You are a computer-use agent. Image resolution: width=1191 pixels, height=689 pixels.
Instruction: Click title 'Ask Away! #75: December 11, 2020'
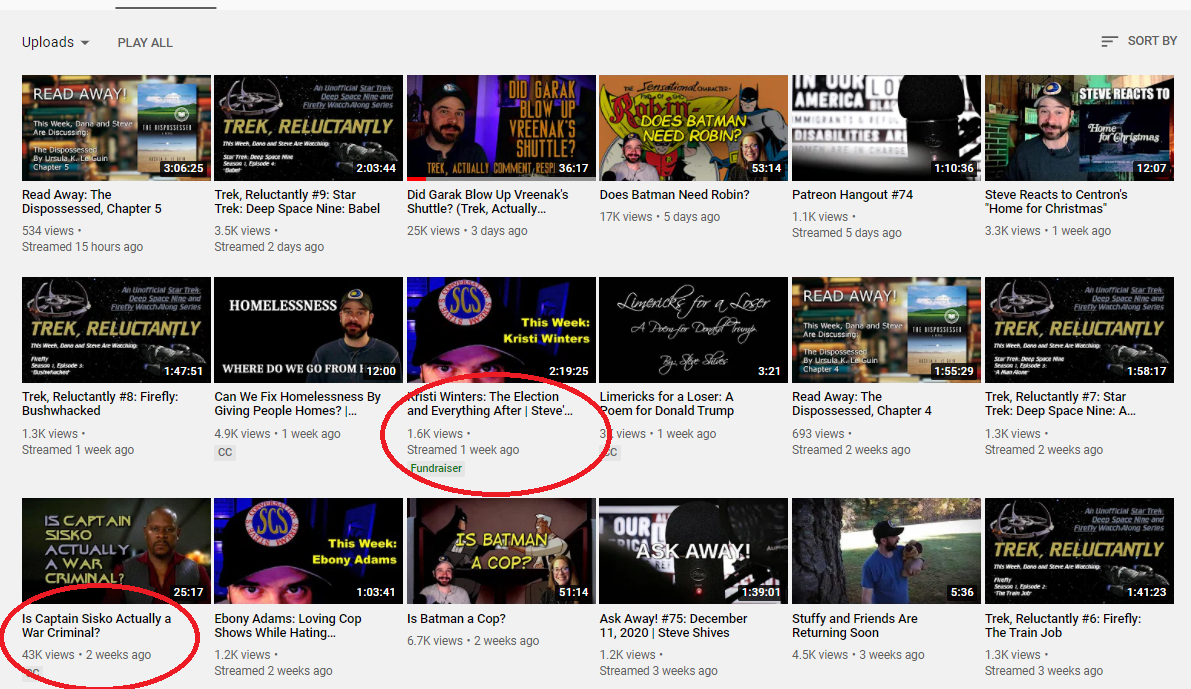pos(674,625)
